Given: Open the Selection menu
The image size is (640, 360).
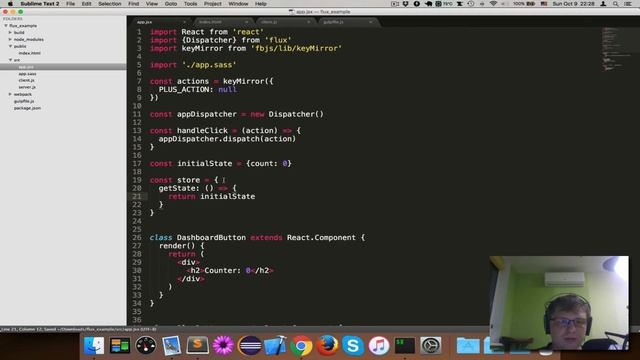Looking at the screenshot, I should click(110, 4).
